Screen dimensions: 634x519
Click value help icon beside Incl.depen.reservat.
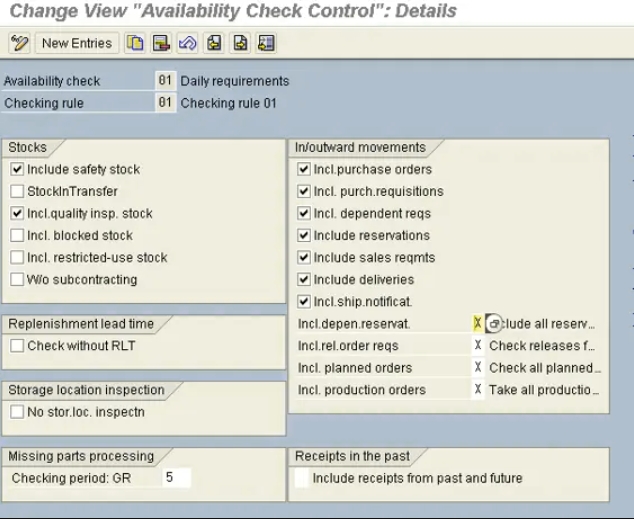(x=492, y=324)
